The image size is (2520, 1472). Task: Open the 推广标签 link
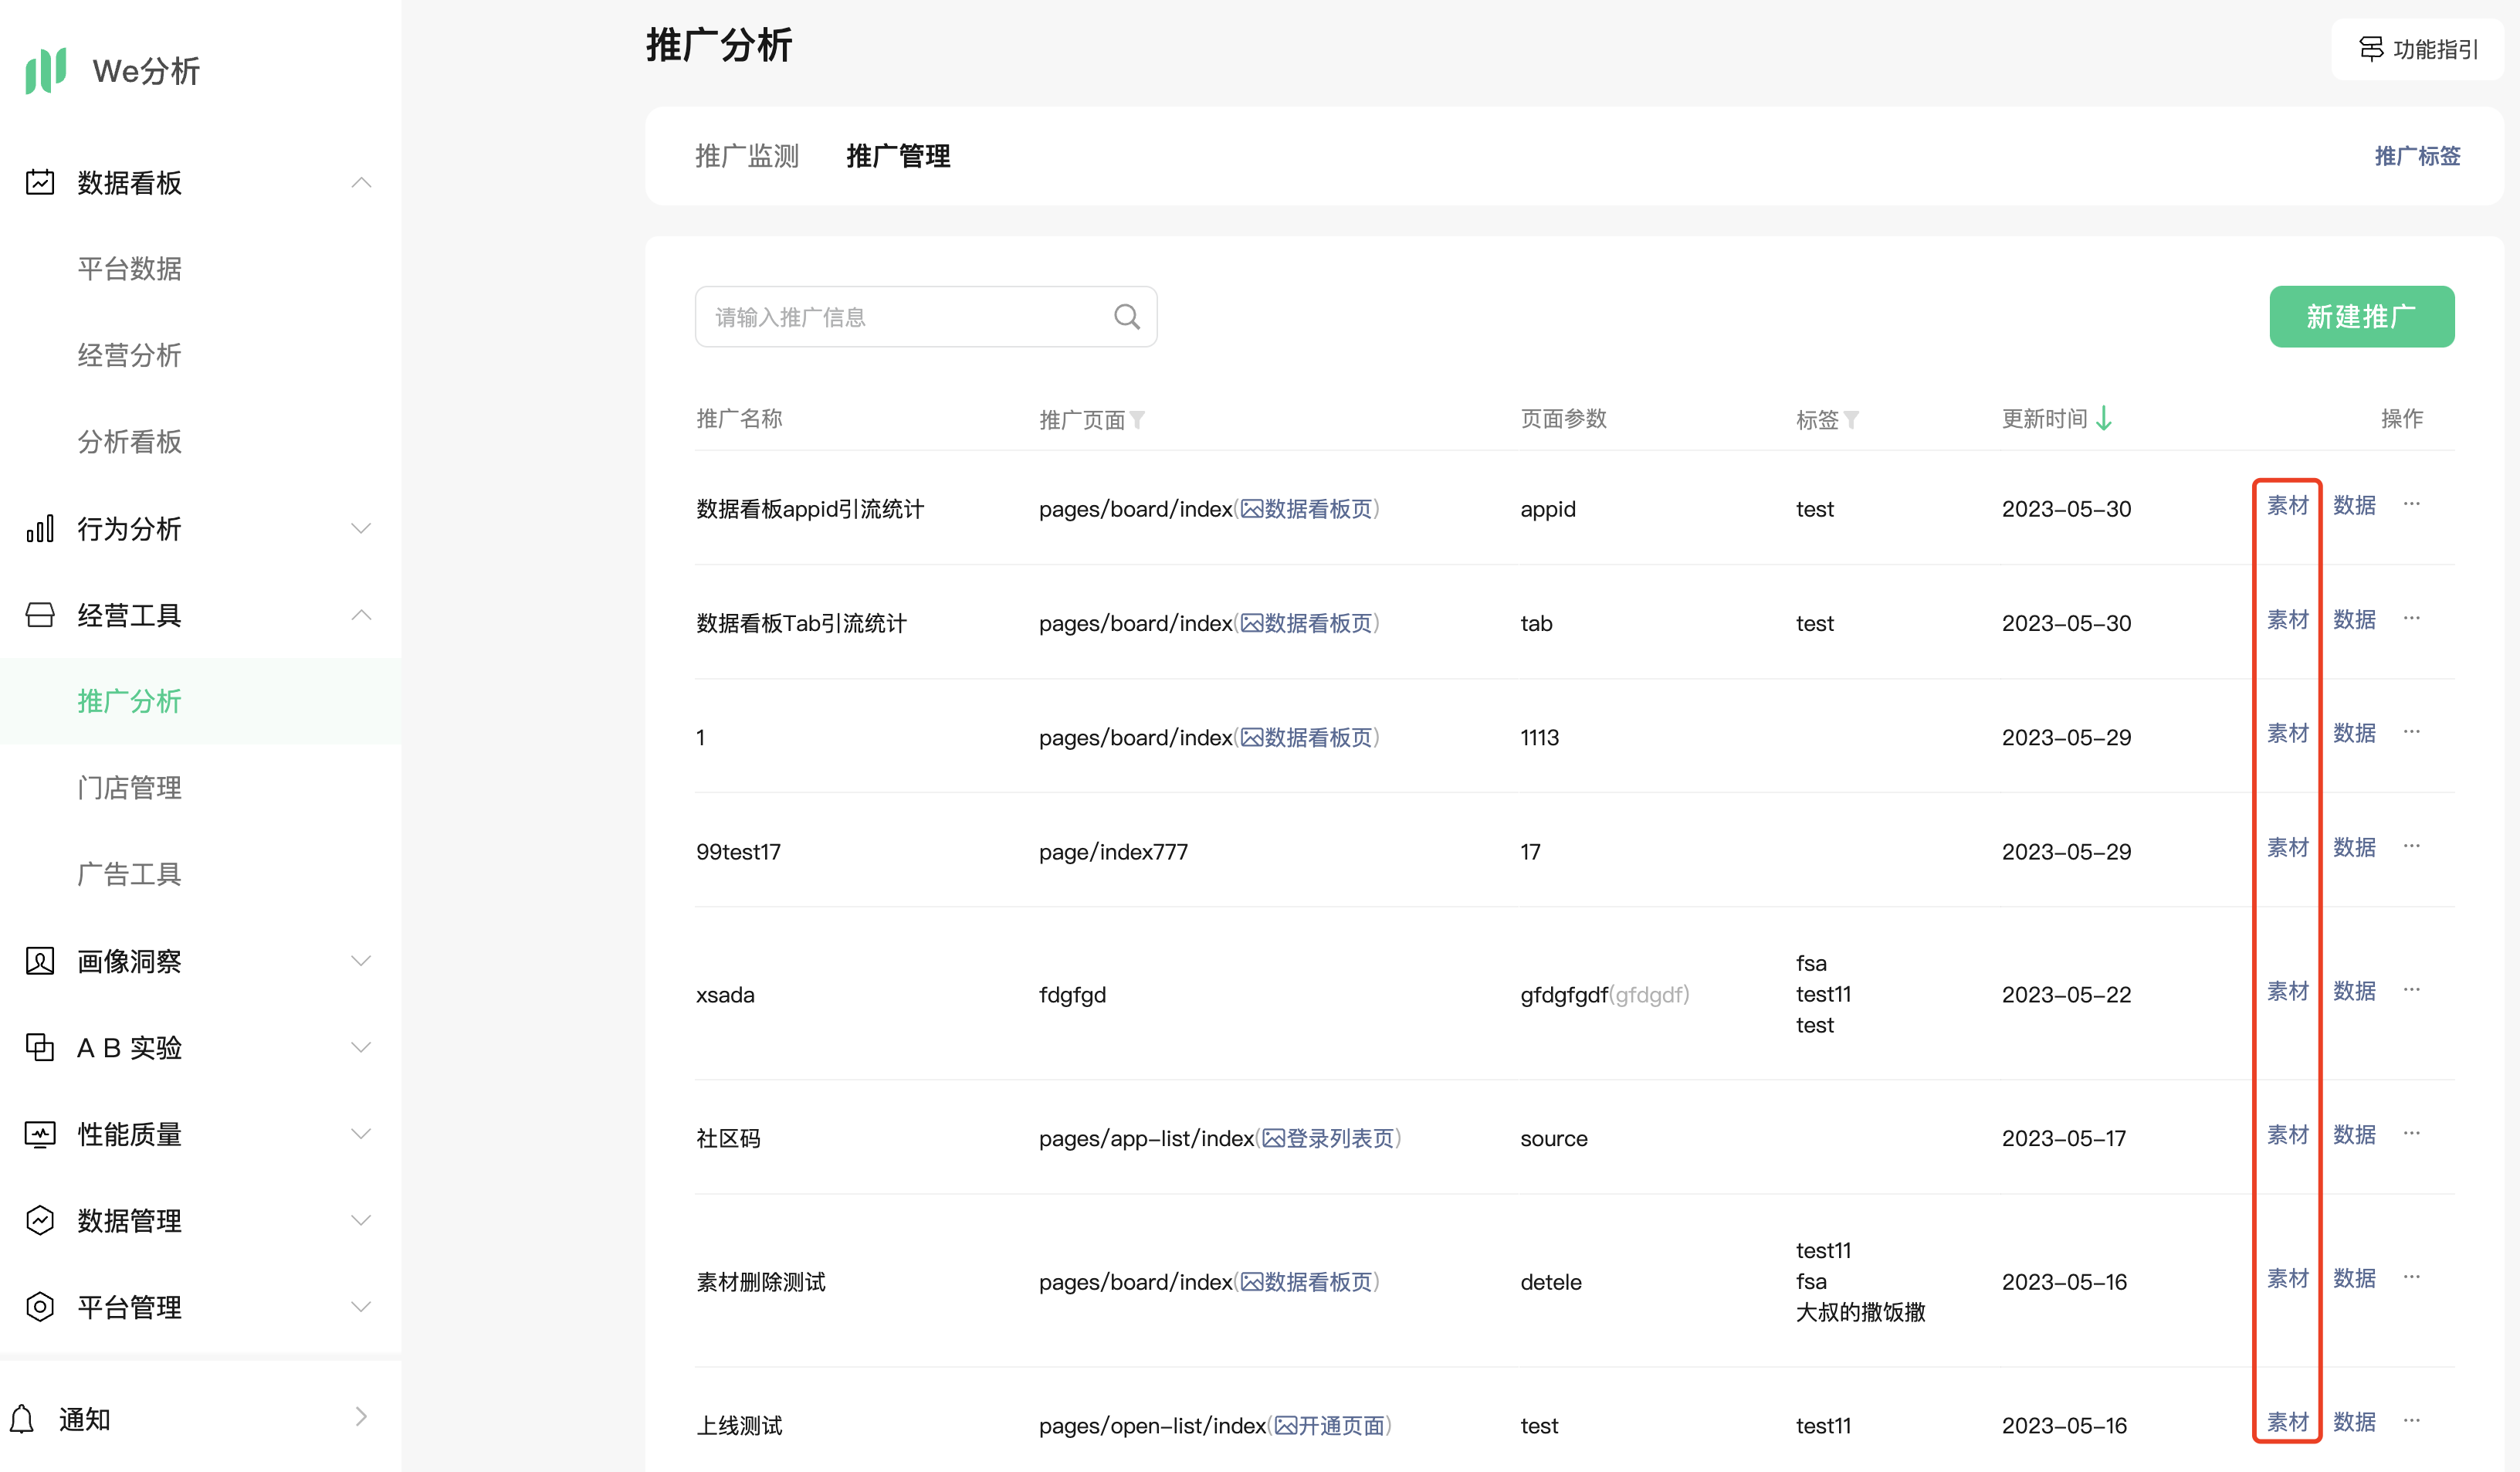pyautogui.click(x=2418, y=156)
